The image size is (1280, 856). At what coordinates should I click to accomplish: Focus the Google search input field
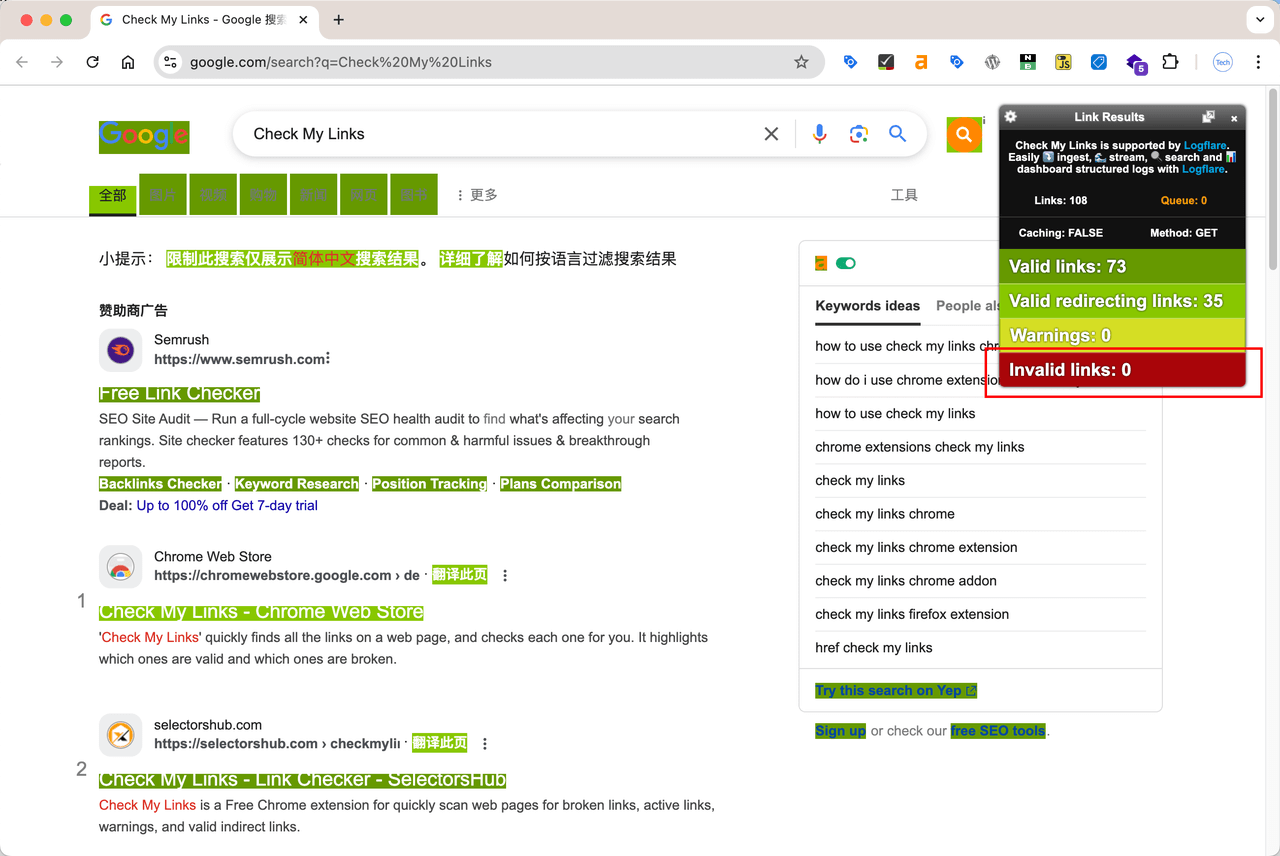point(500,134)
